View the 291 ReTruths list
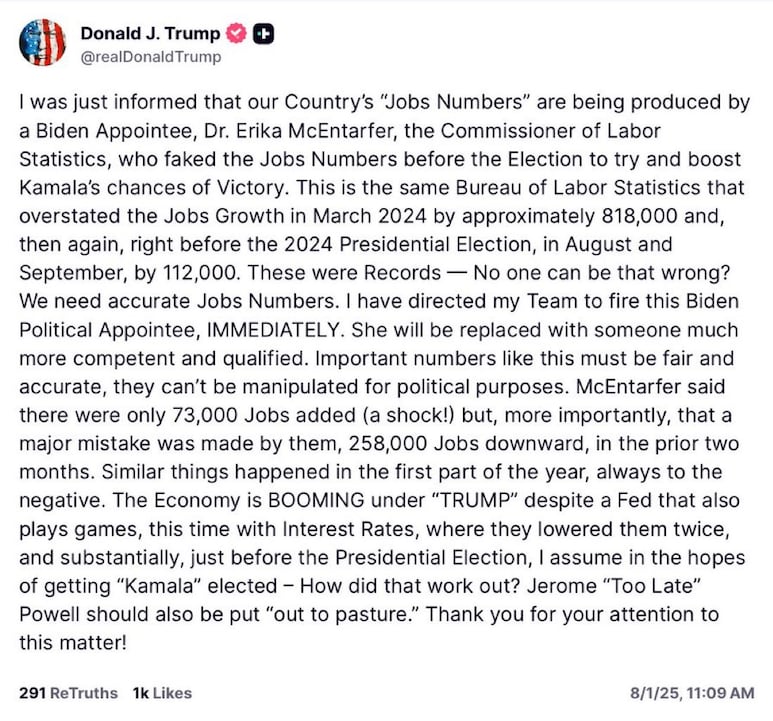Image resolution: width=773 pixels, height=721 pixels. point(69,693)
